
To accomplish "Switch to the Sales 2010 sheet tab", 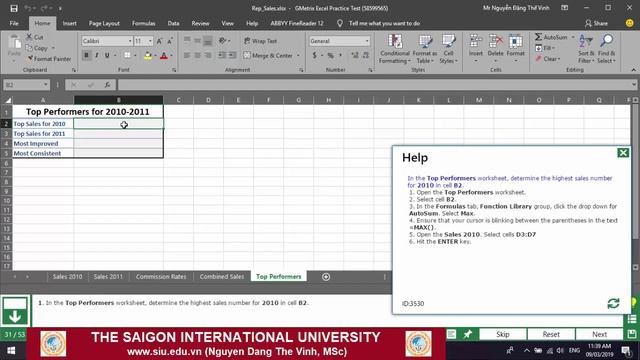I will 67,276.
